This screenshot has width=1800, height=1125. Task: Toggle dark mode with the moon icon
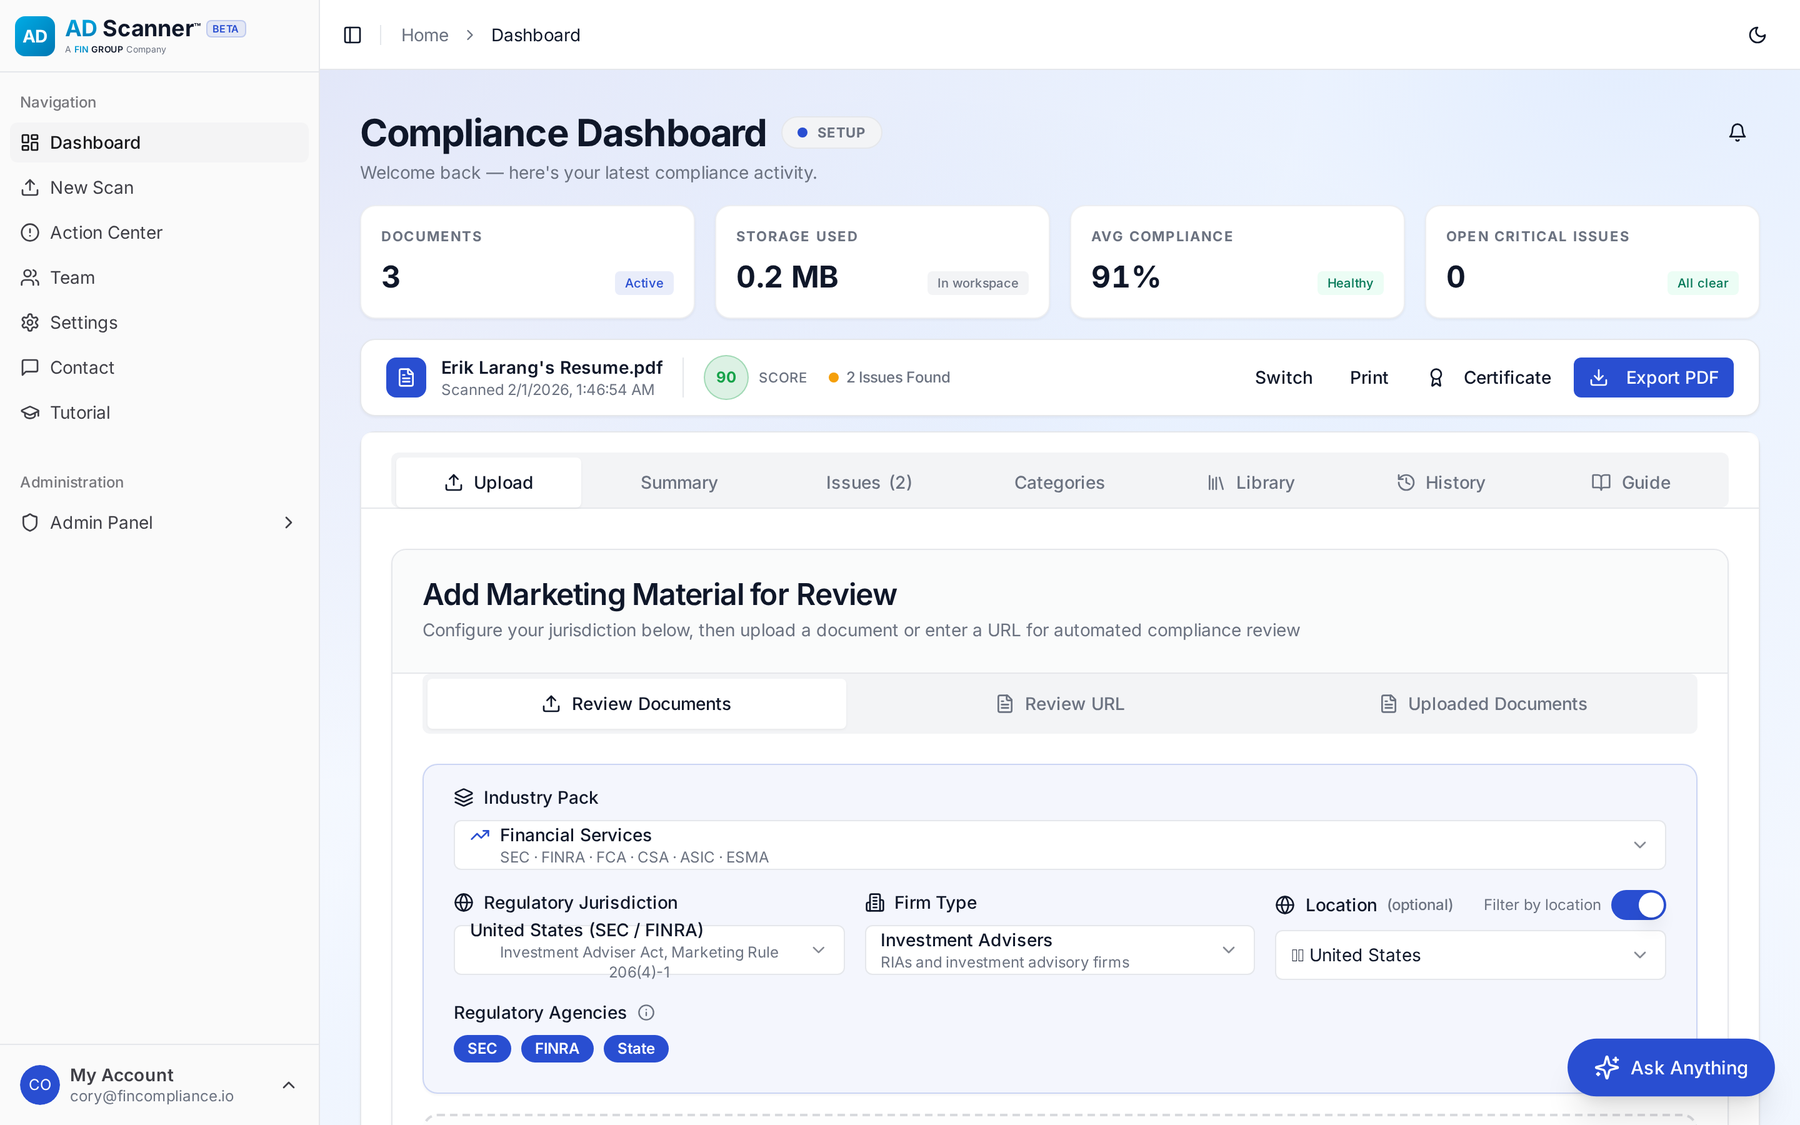1757,35
